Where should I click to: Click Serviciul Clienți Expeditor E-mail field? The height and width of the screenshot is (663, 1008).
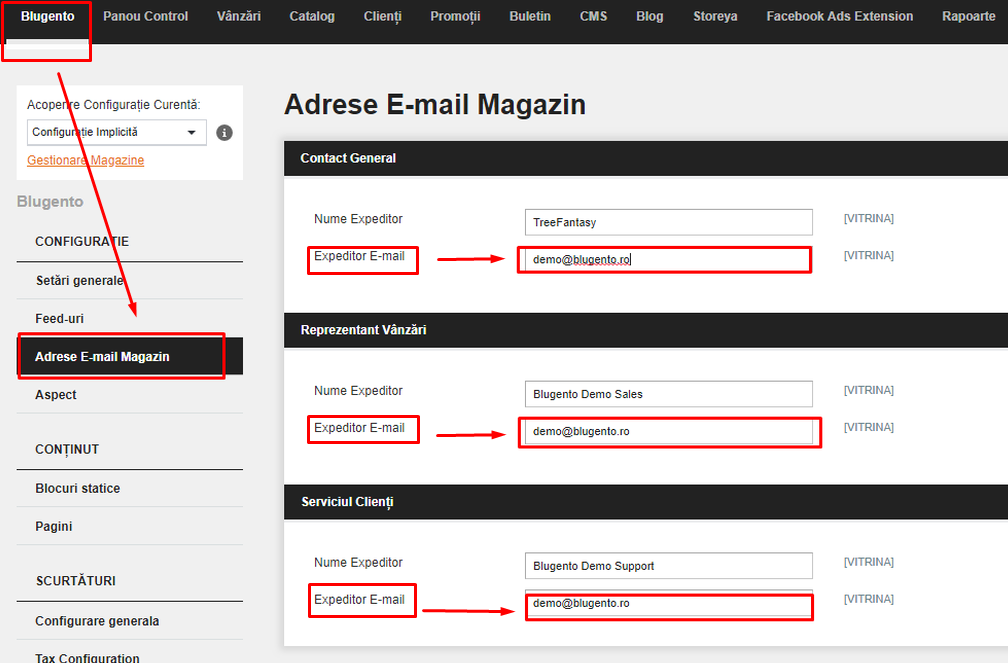click(669, 603)
